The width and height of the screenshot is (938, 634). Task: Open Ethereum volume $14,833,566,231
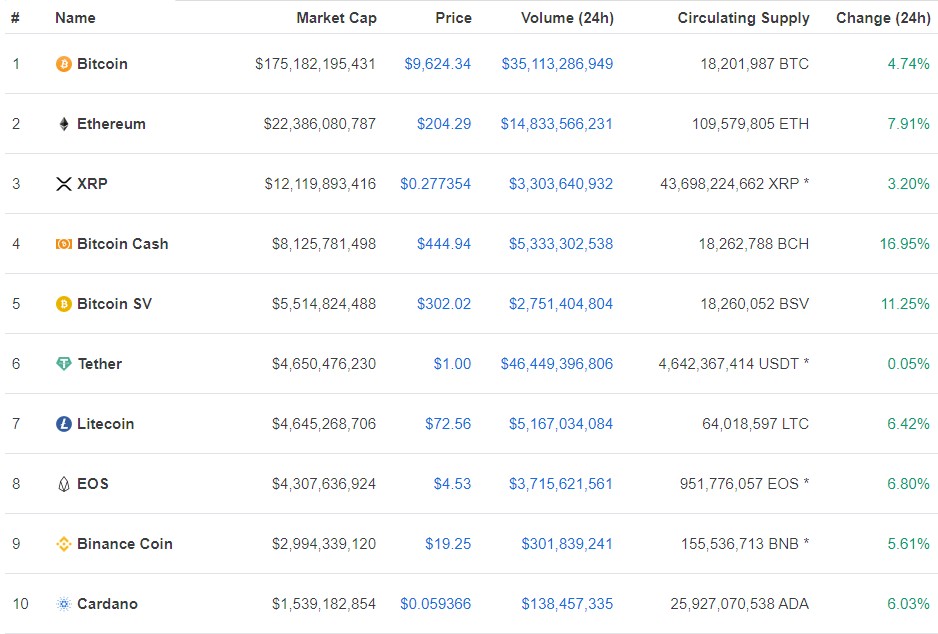[x=557, y=124]
